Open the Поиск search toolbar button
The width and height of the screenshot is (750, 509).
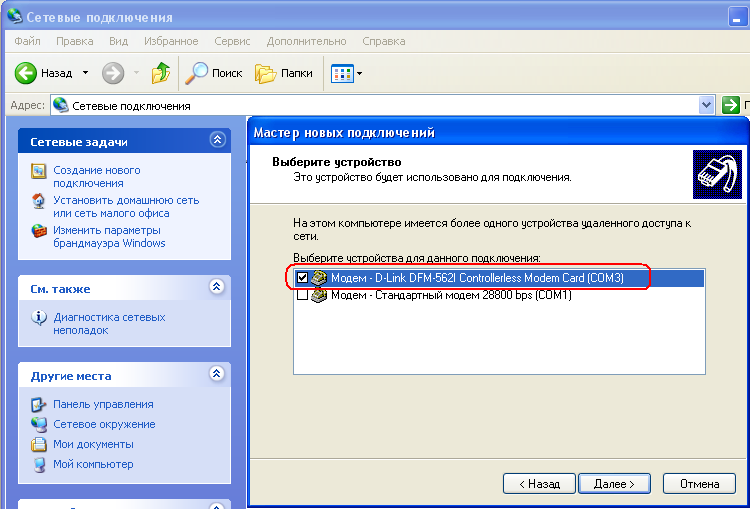(x=213, y=73)
